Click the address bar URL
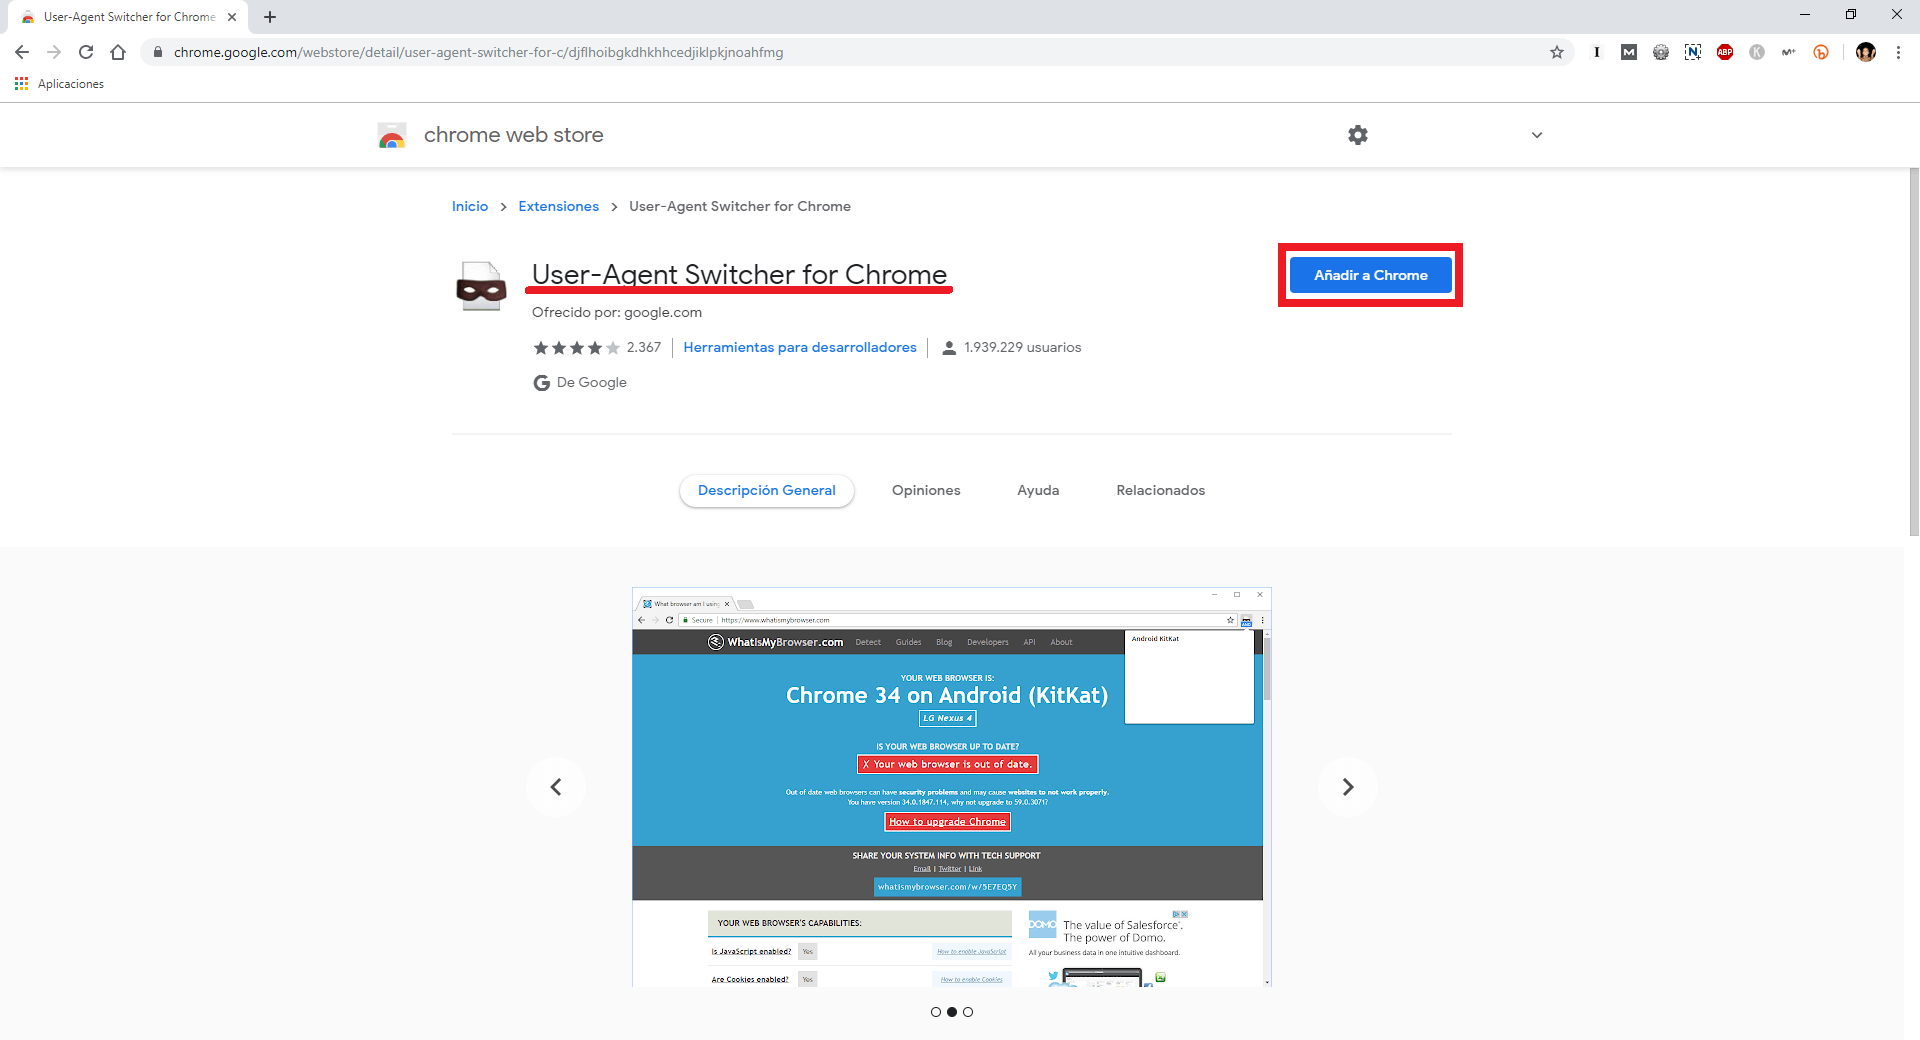The height and width of the screenshot is (1040, 1920). click(478, 52)
